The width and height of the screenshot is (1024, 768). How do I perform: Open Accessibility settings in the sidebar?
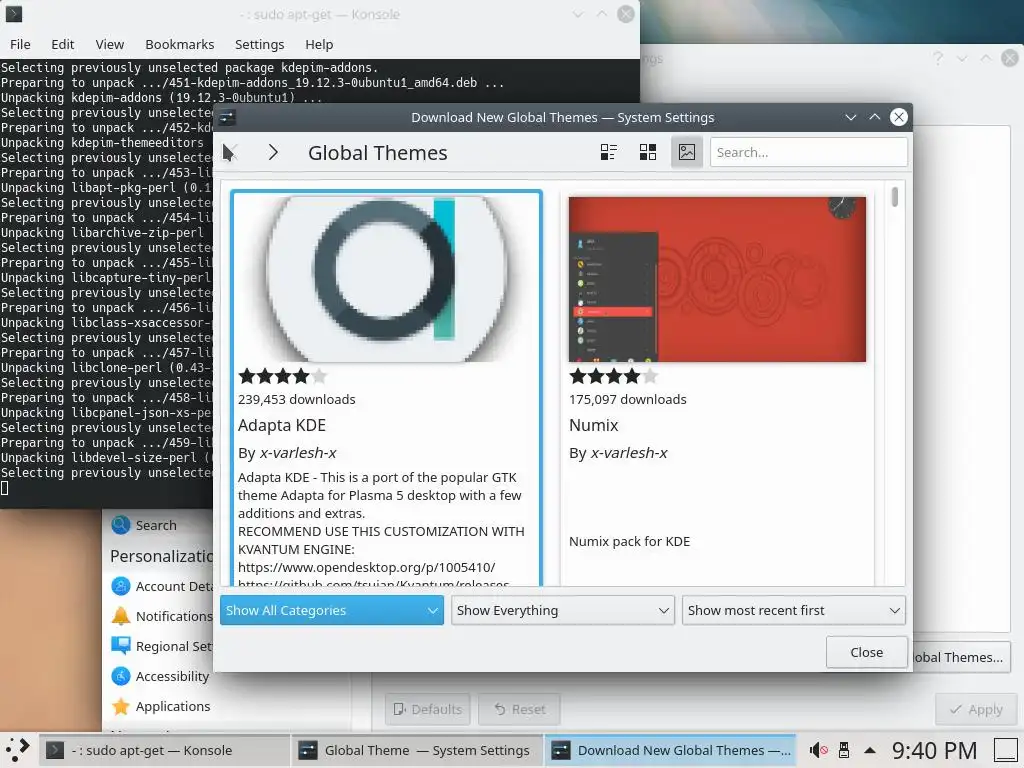tap(161, 676)
